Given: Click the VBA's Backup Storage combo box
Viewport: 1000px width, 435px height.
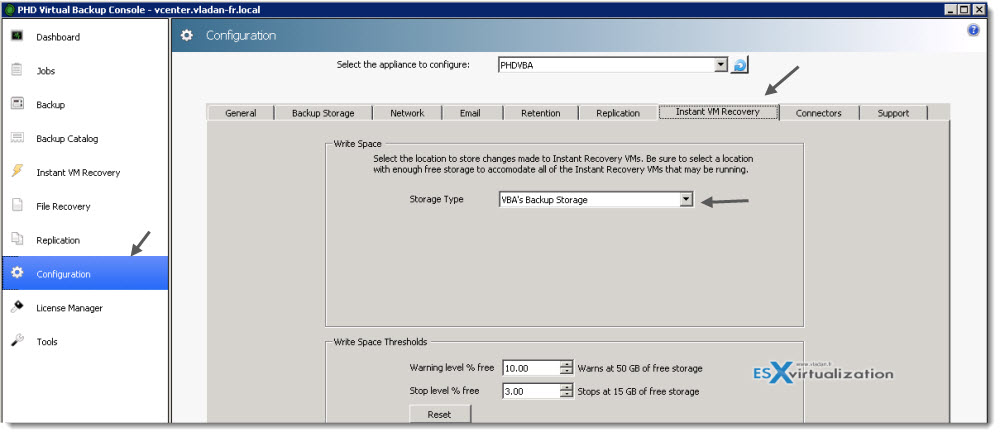Looking at the screenshot, I should pos(596,199).
